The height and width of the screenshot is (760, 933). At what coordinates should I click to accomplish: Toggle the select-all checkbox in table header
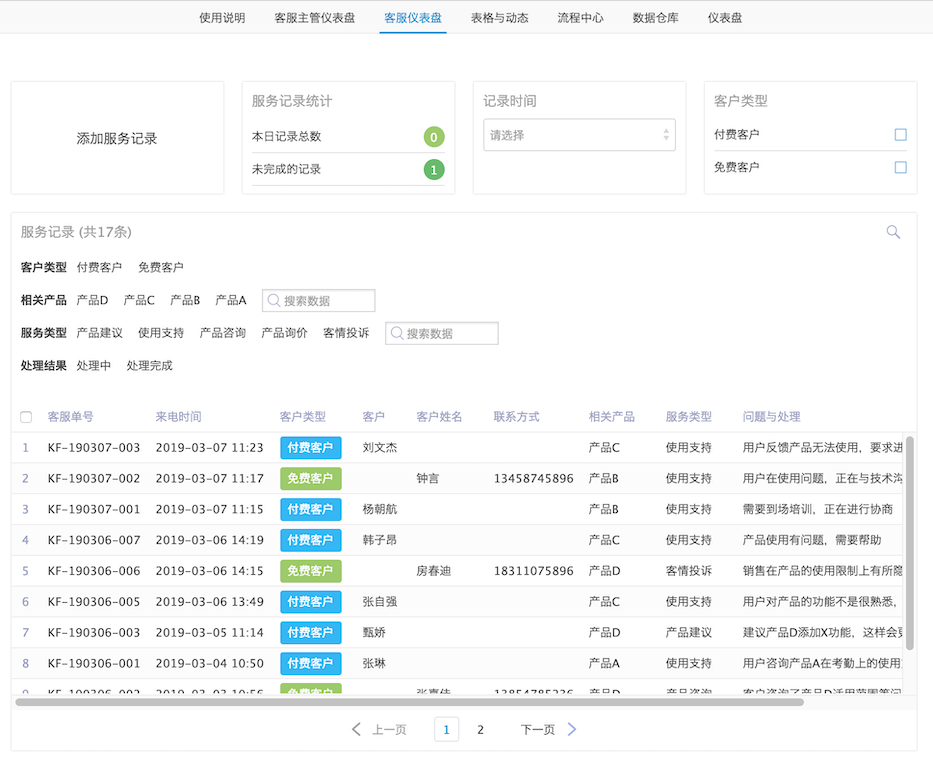26,417
